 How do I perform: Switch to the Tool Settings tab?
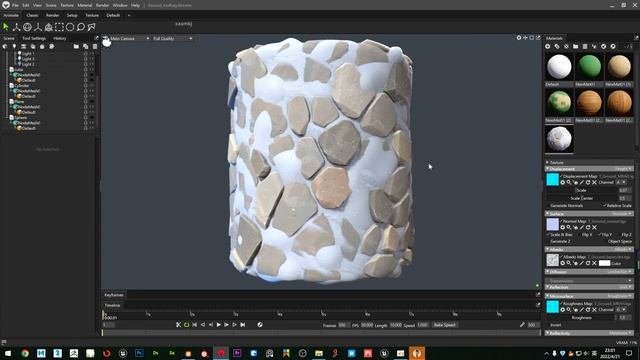coord(34,38)
